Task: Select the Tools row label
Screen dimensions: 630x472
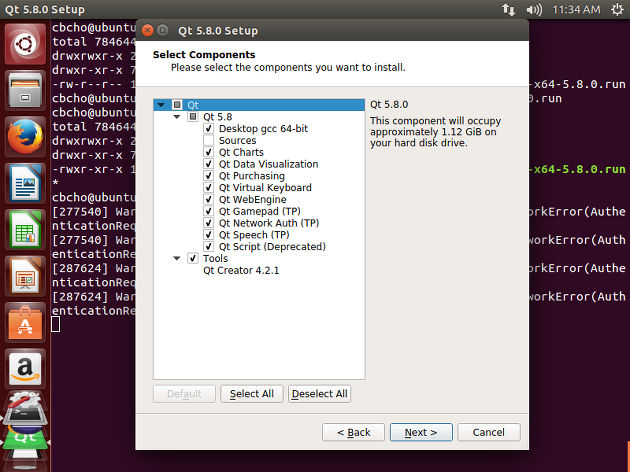Action: click(x=215, y=258)
